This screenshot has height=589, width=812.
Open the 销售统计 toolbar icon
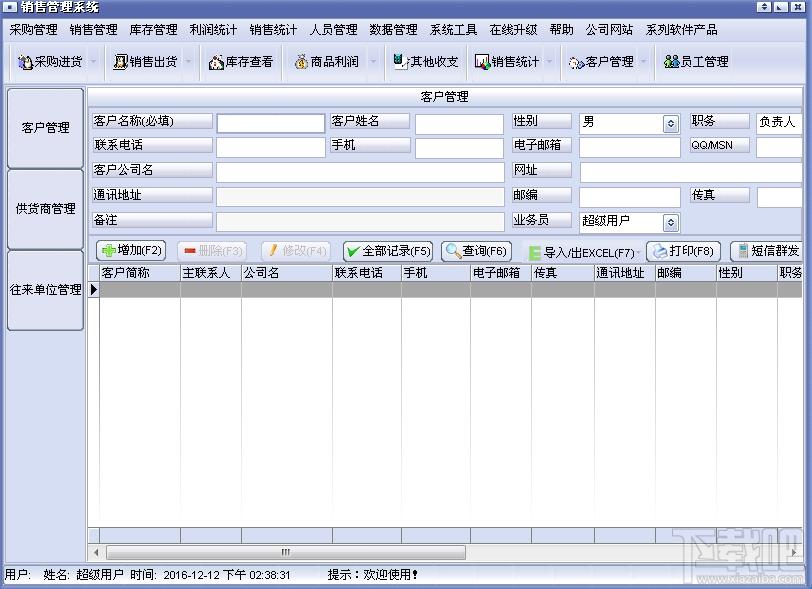click(507, 62)
